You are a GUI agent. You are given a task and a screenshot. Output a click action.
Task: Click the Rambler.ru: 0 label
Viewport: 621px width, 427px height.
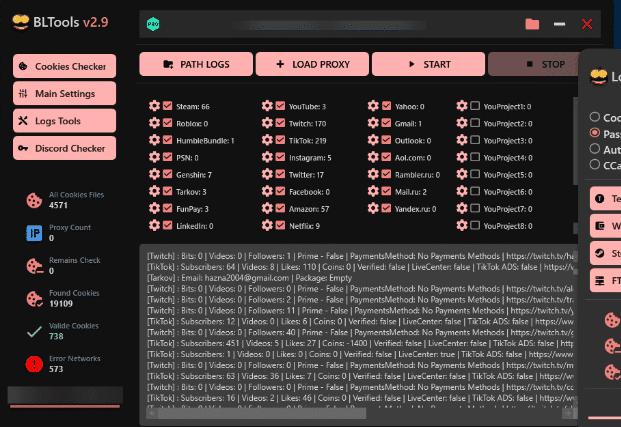(417, 175)
